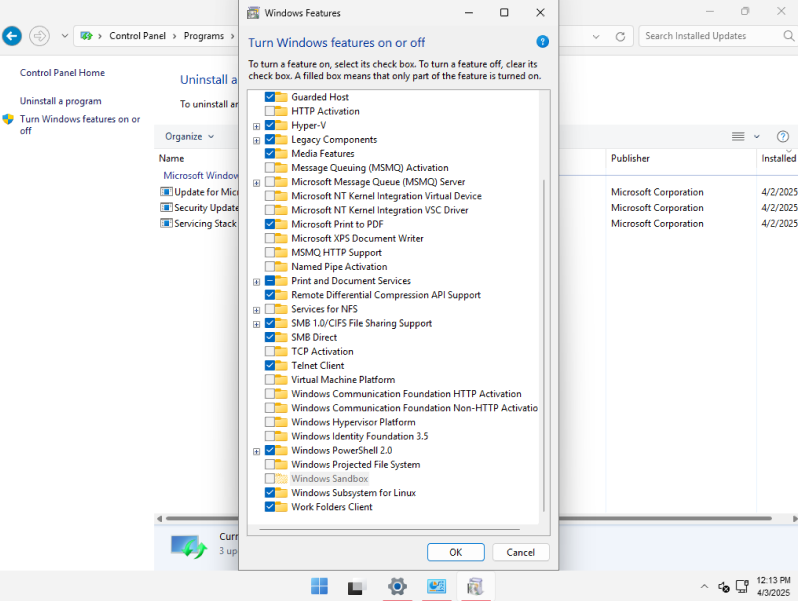Click the Forward arrow in Control Panel
Image resolution: width=798 pixels, height=601 pixels.
pos(39,36)
